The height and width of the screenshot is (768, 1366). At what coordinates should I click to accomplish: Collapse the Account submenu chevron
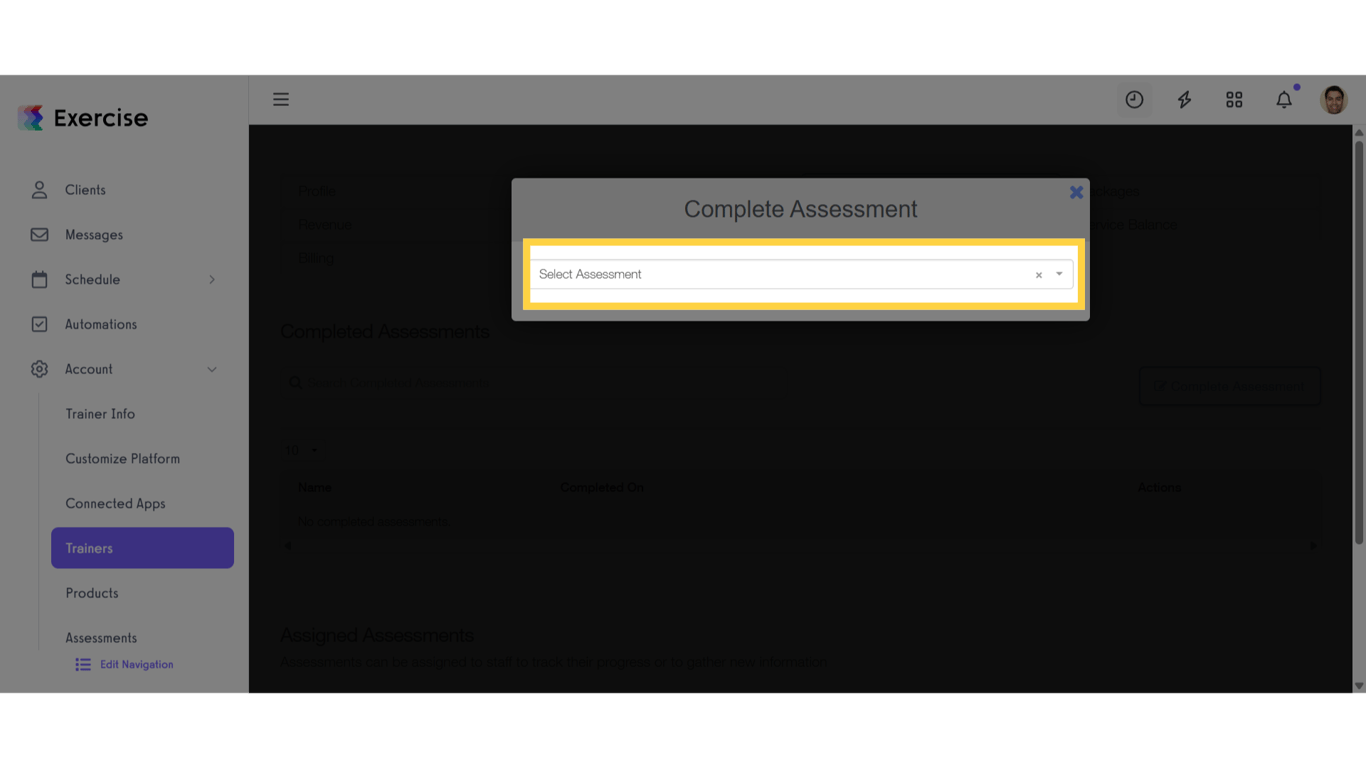pos(212,369)
